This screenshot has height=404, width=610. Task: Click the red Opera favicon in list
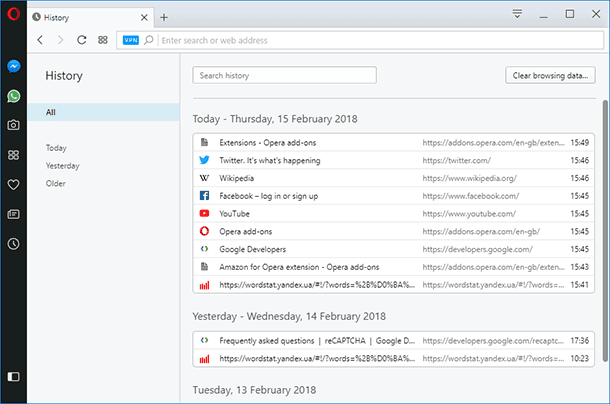pos(204,231)
